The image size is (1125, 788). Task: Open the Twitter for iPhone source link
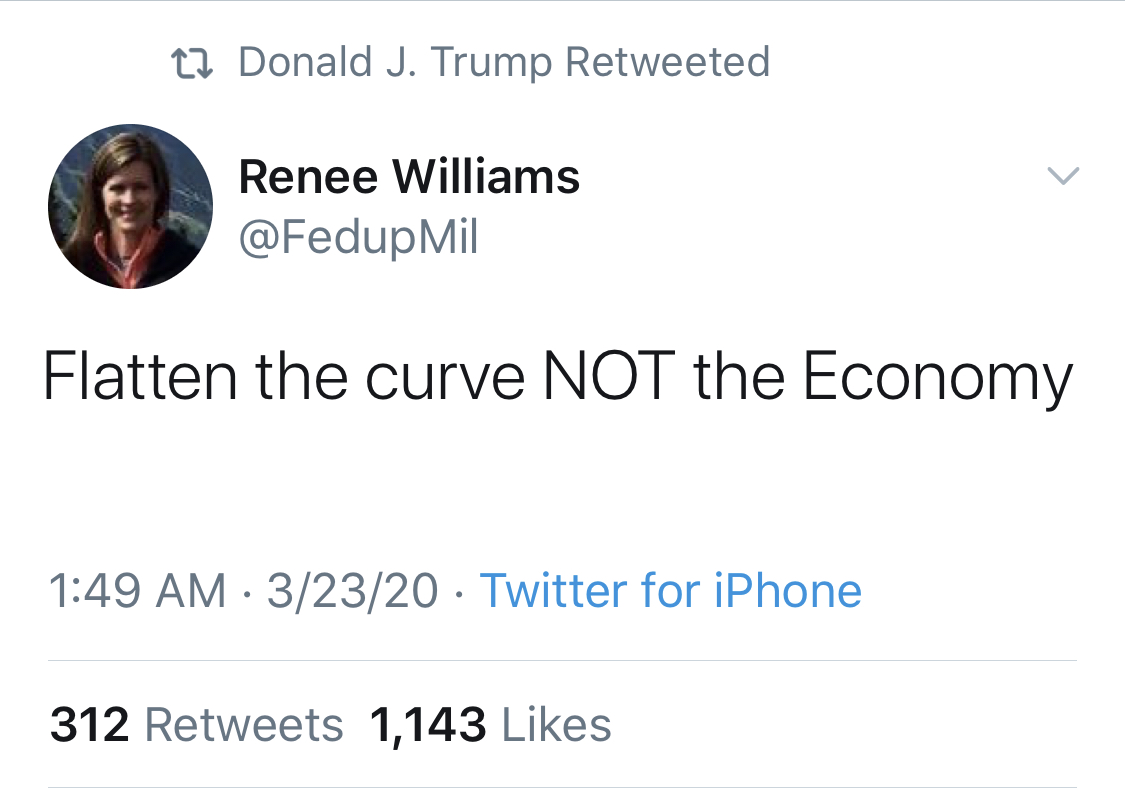click(x=670, y=591)
